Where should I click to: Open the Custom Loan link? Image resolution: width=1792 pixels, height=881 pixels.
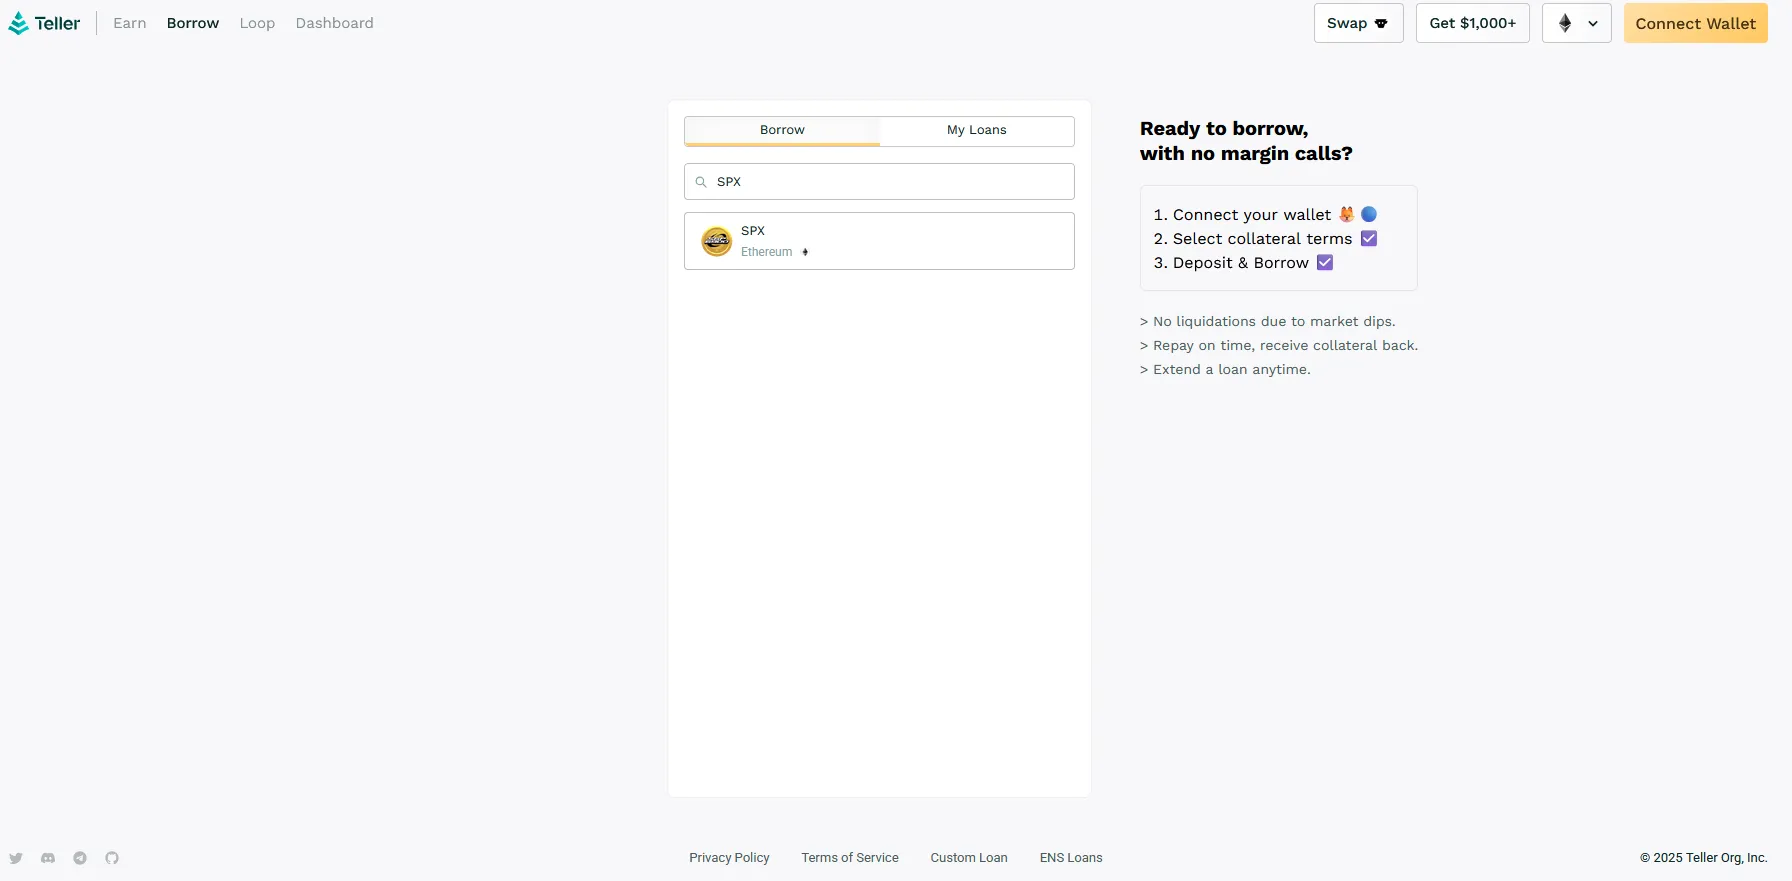969,858
